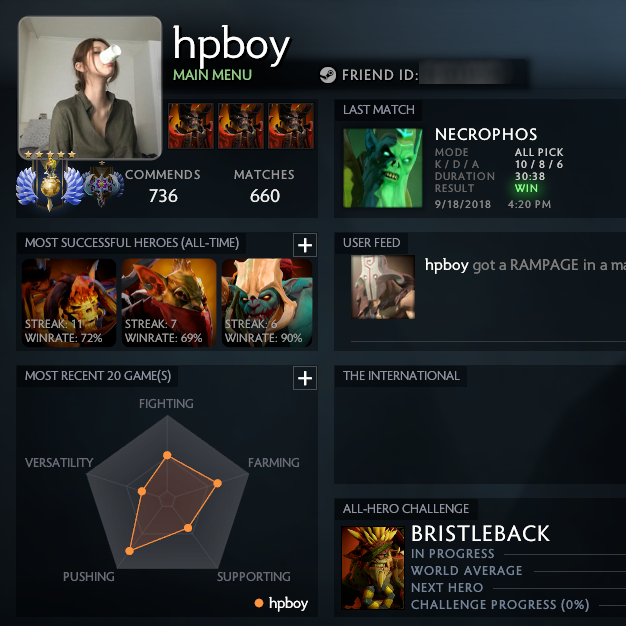Open the Necrophos last match portrait

pos(382,168)
